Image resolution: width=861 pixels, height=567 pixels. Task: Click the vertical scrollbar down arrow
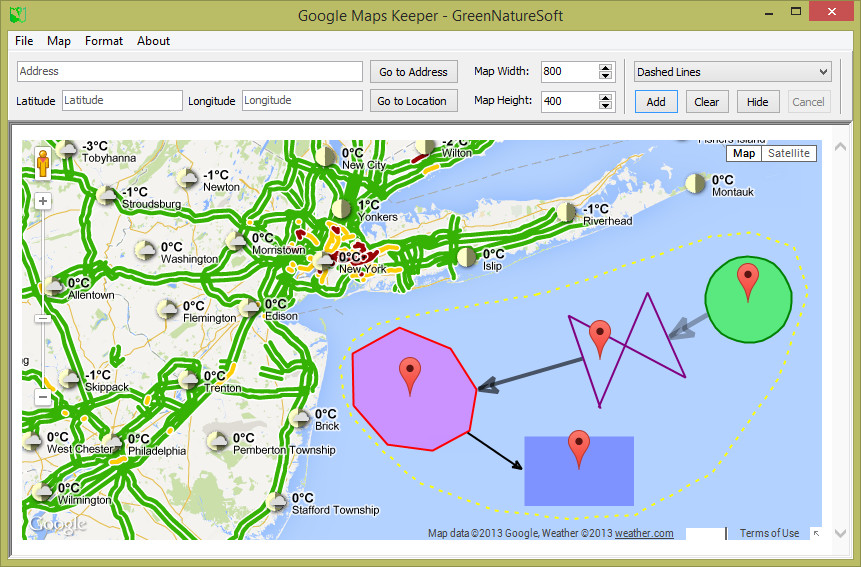840,533
